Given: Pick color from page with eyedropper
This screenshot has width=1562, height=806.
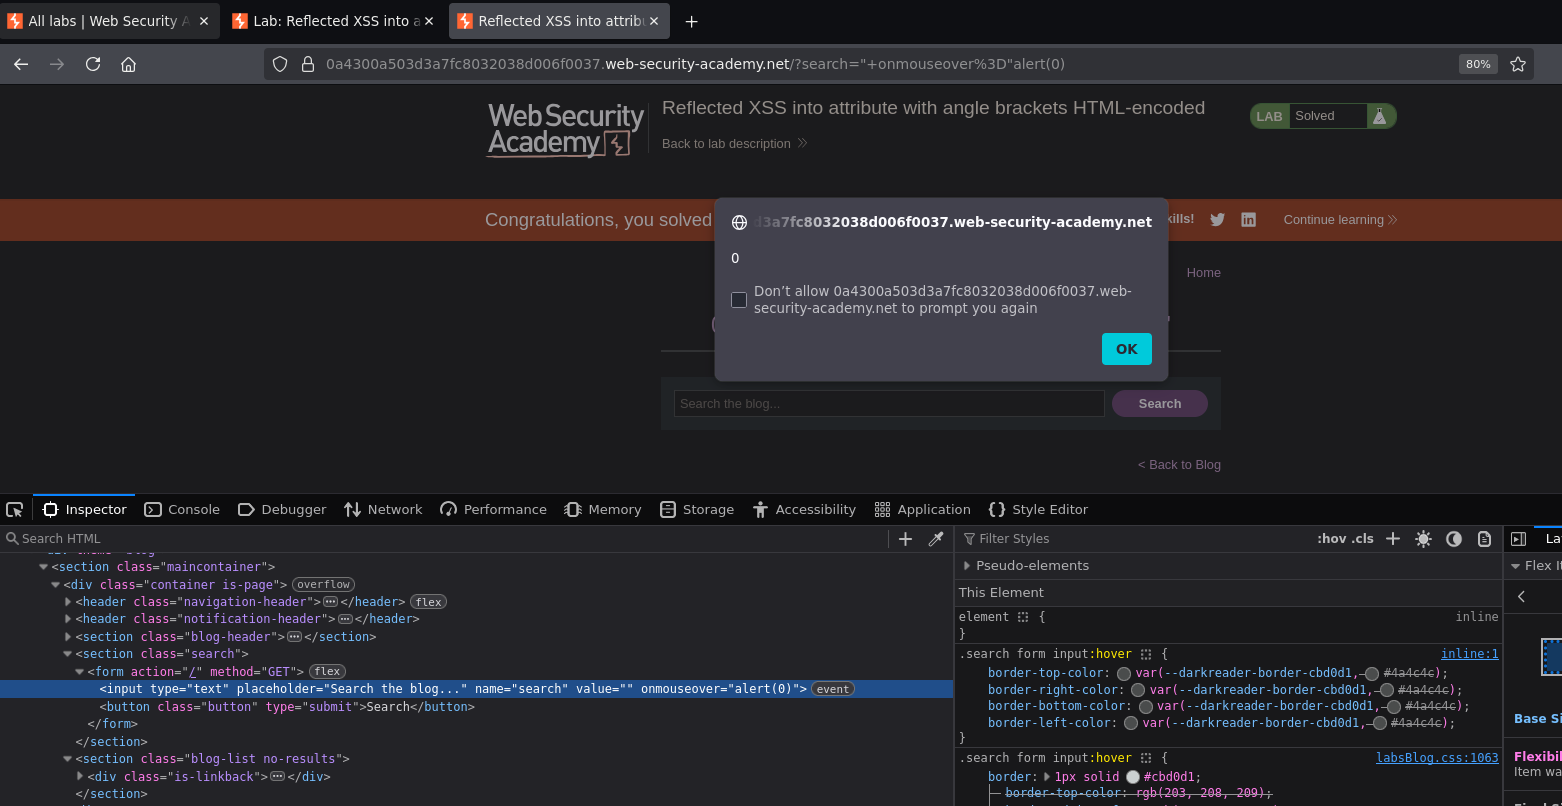Looking at the screenshot, I should [x=936, y=539].
